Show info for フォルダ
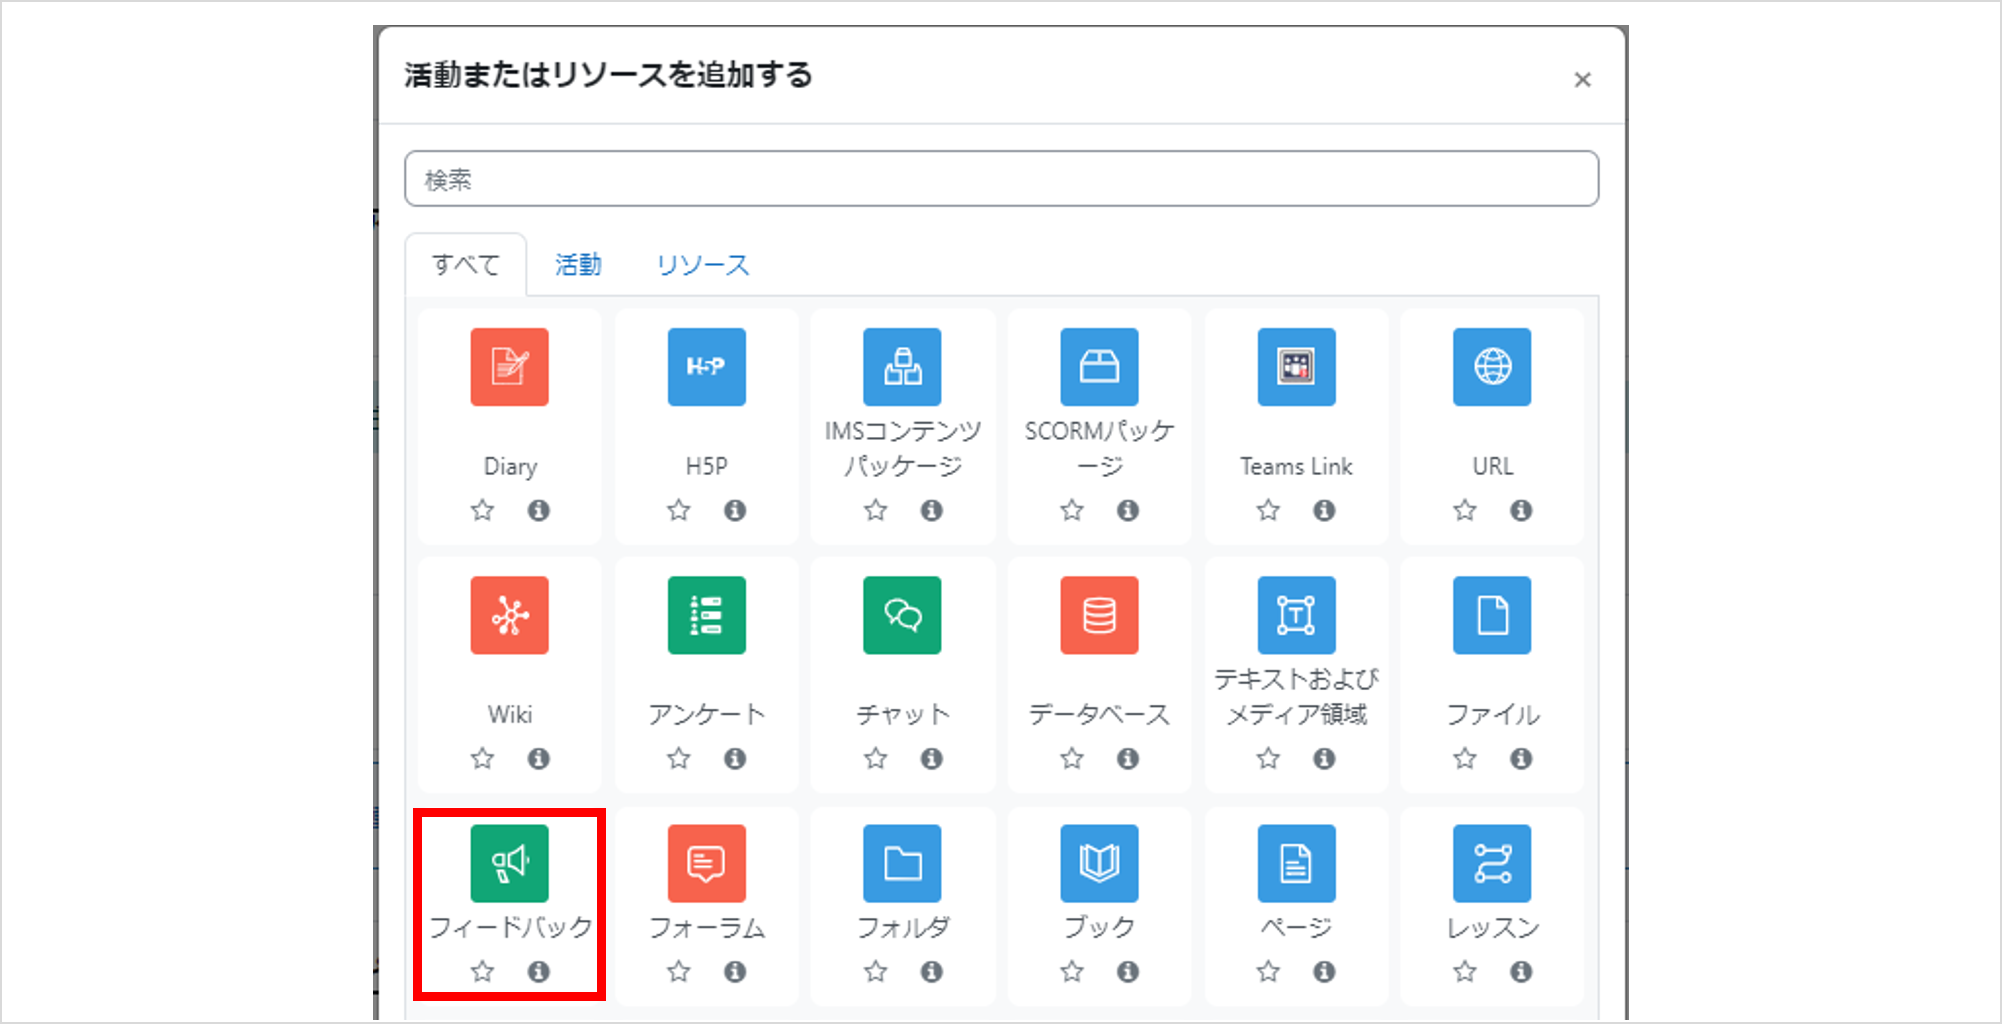The image size is (2002, 1024). point(932,971)
